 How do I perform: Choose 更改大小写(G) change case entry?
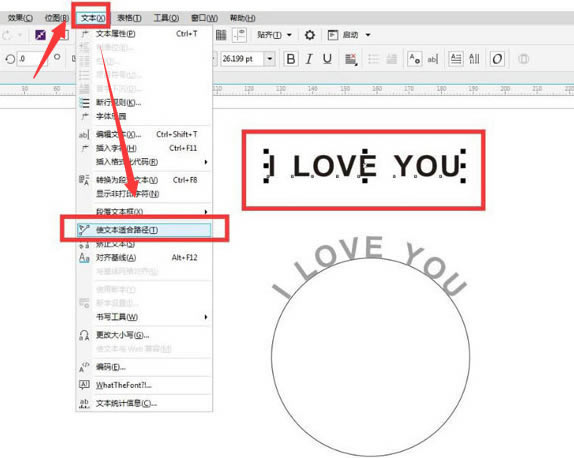tap(144, 335)
